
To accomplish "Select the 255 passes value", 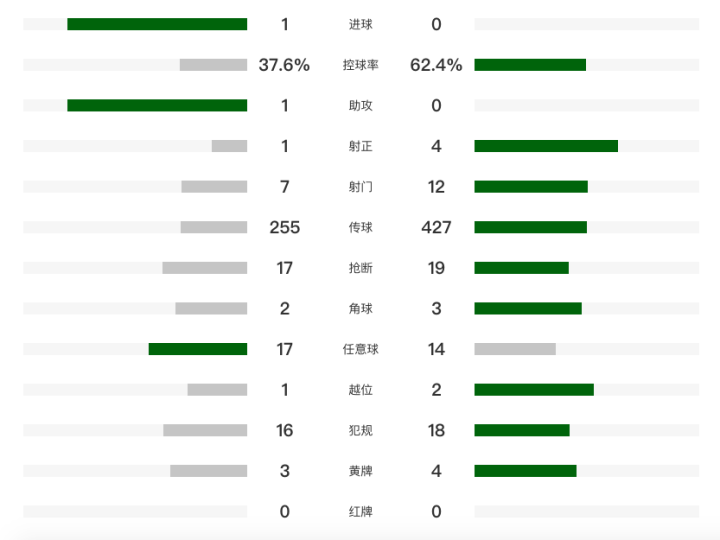I will pos(284,227).
